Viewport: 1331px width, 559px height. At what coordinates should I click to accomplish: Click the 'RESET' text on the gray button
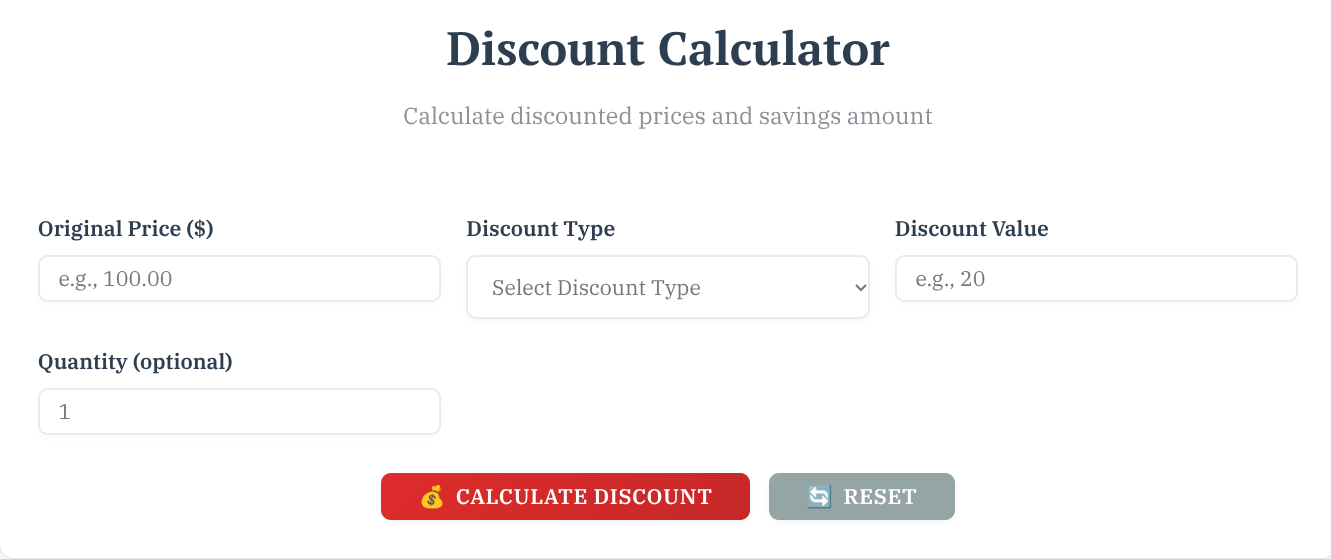880,497
